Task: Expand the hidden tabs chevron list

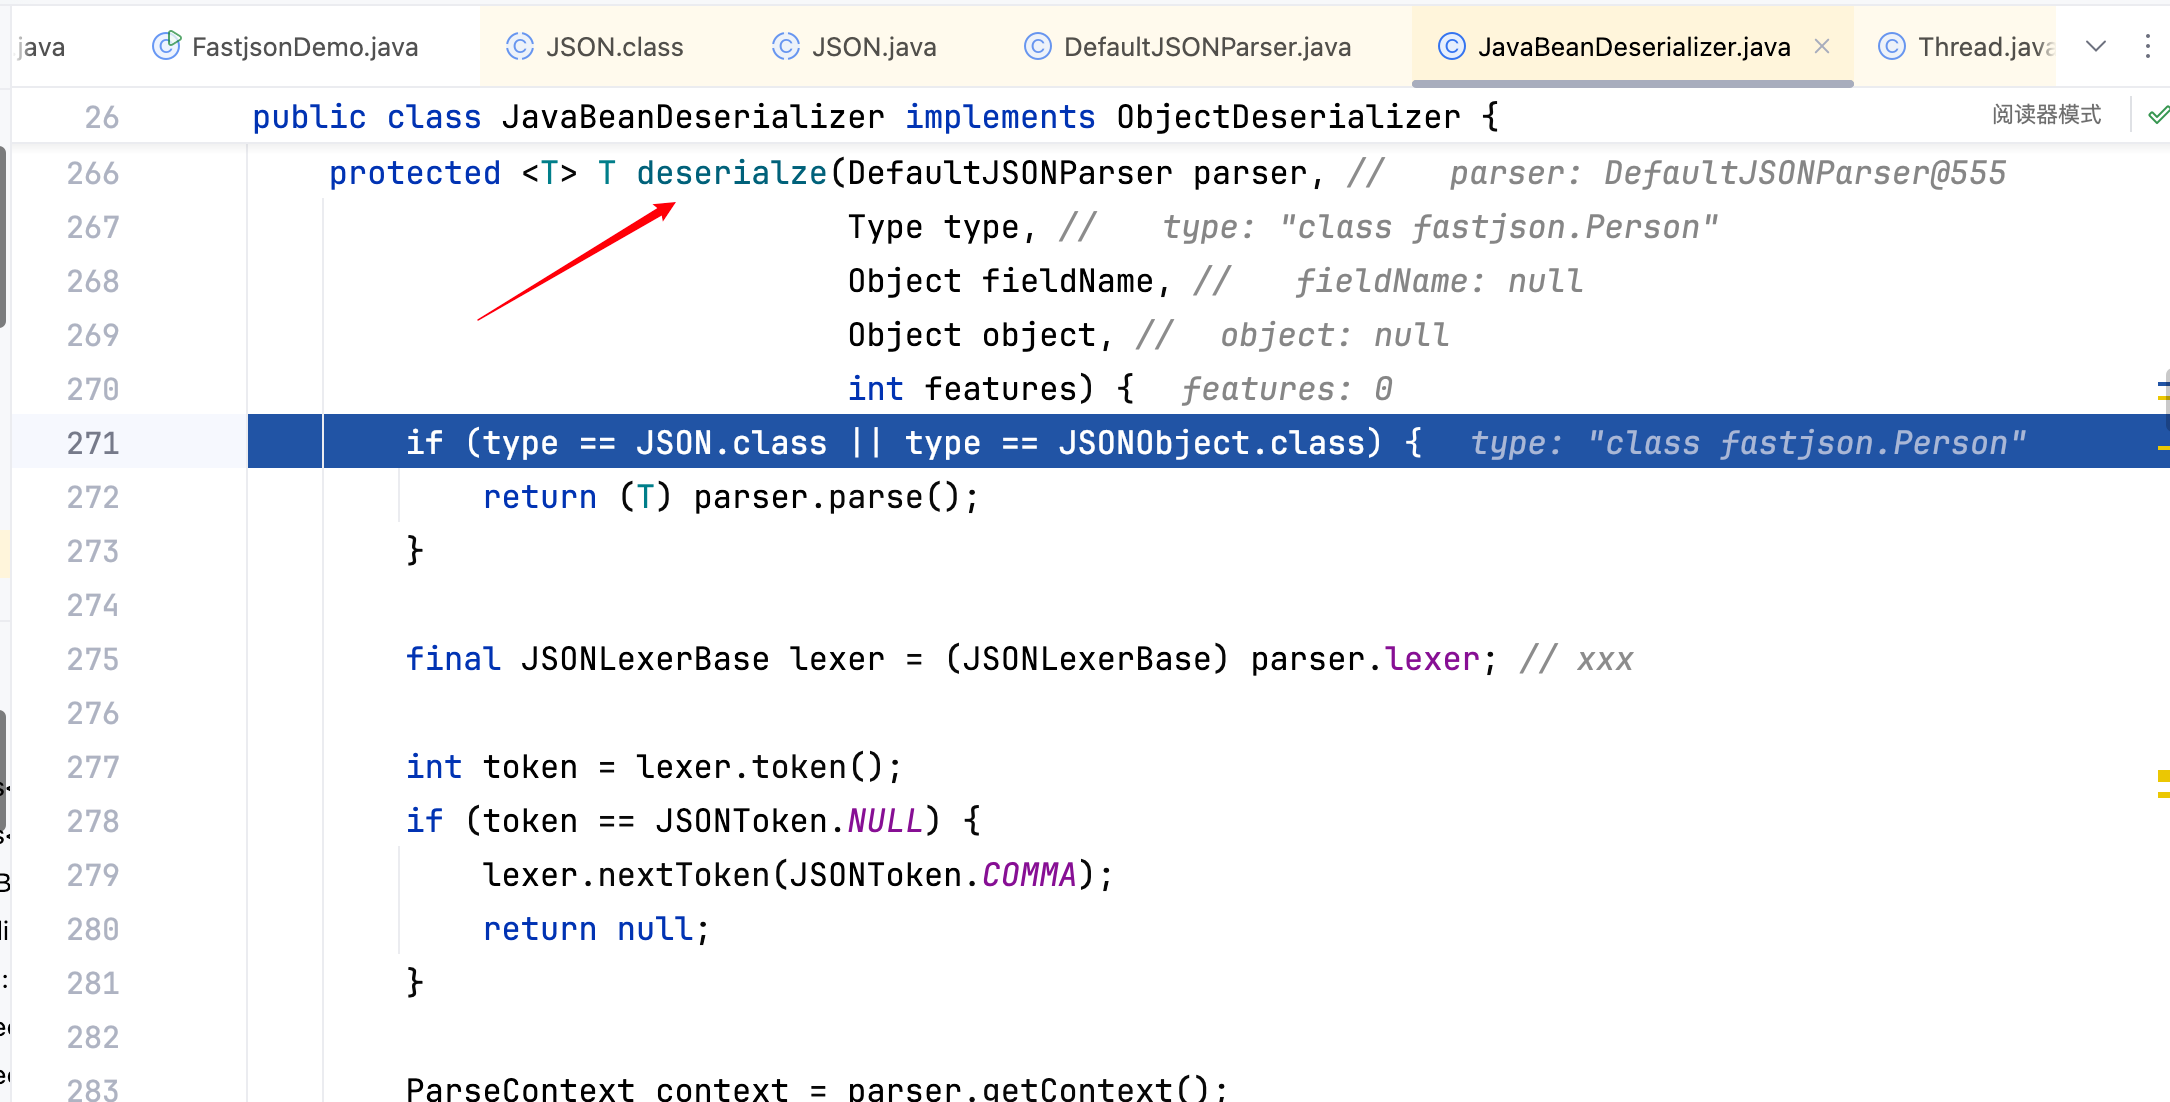Action: (x=2096, y=46)
